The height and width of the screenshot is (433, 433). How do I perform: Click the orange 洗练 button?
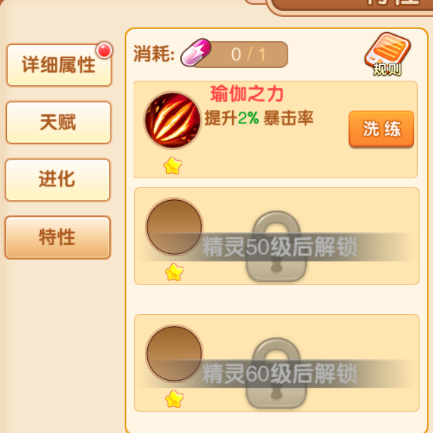(381, 129)
